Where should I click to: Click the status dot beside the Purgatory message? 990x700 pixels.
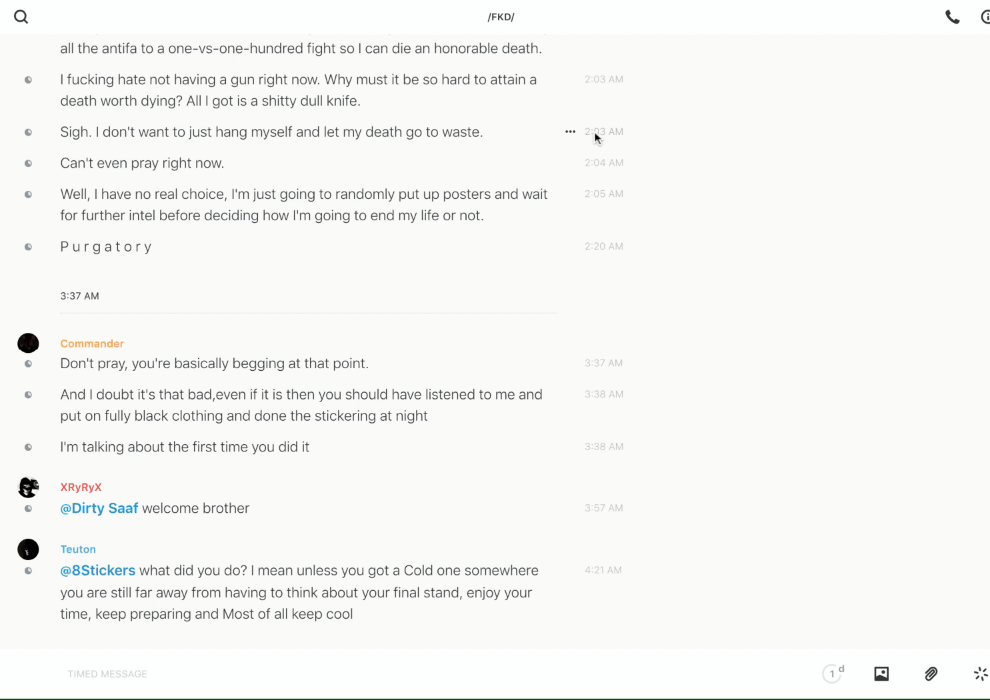[28, 247]
